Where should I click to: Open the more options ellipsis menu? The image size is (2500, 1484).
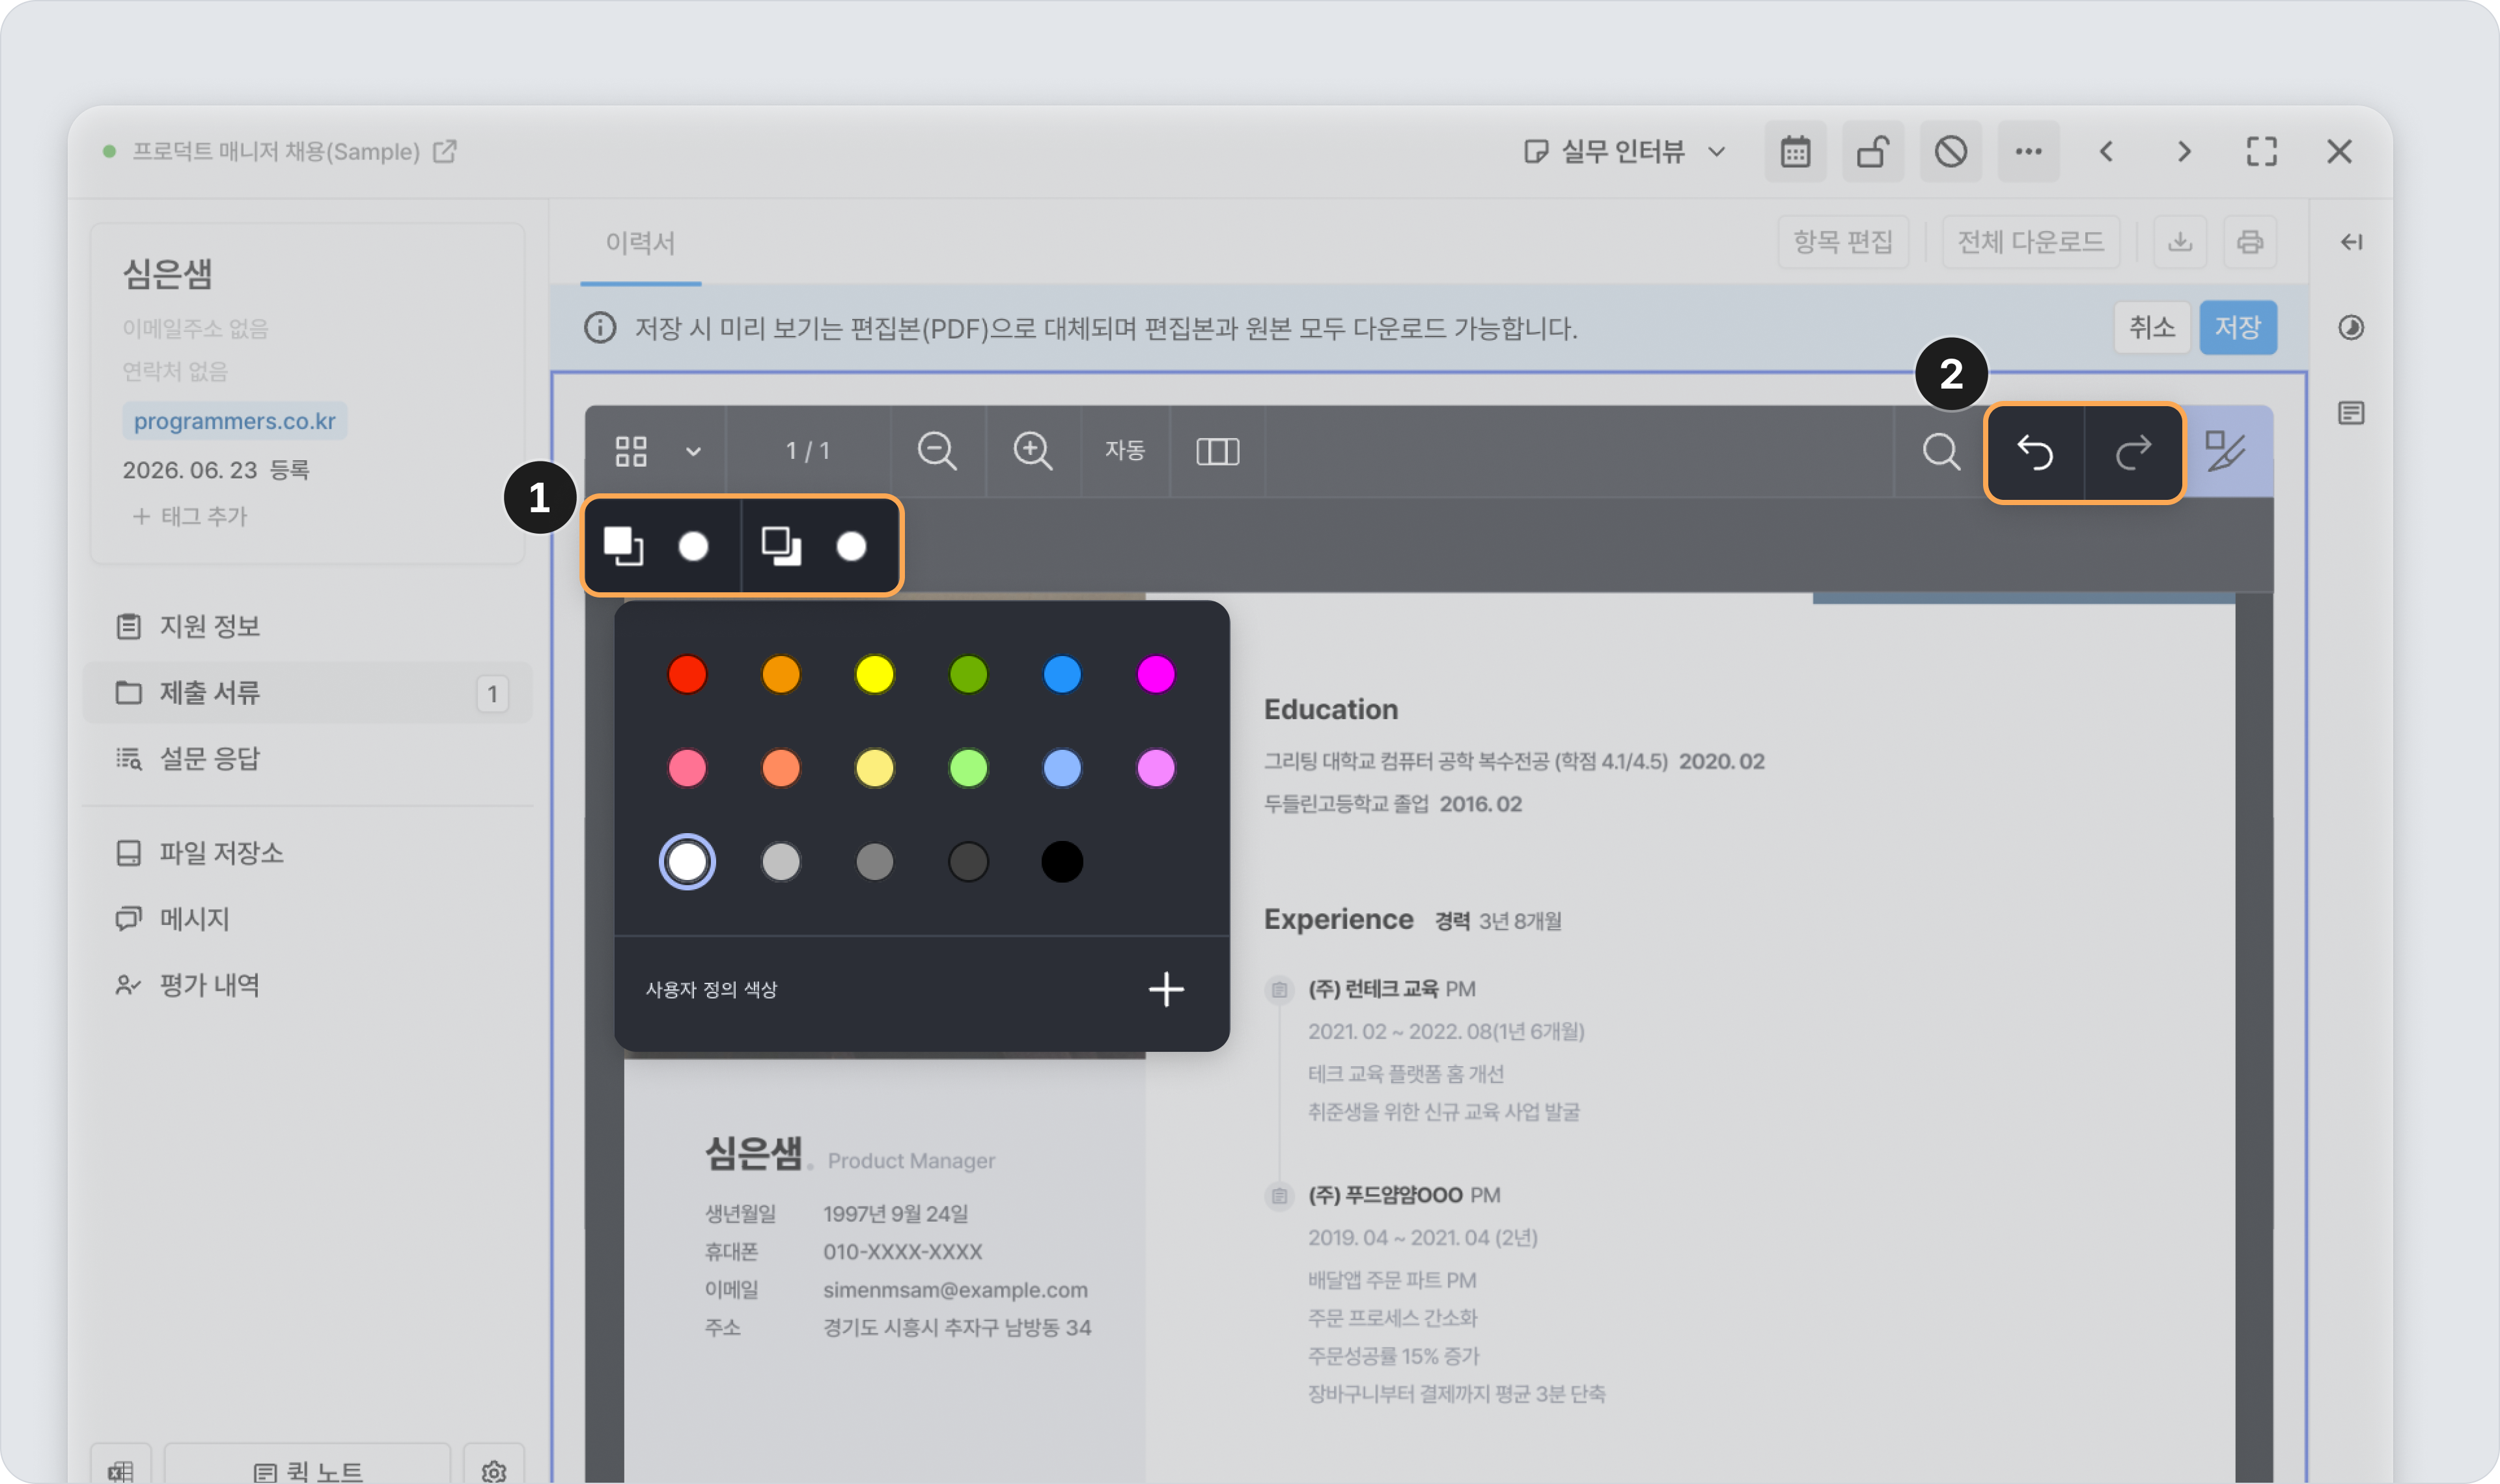coord(2028,152)
